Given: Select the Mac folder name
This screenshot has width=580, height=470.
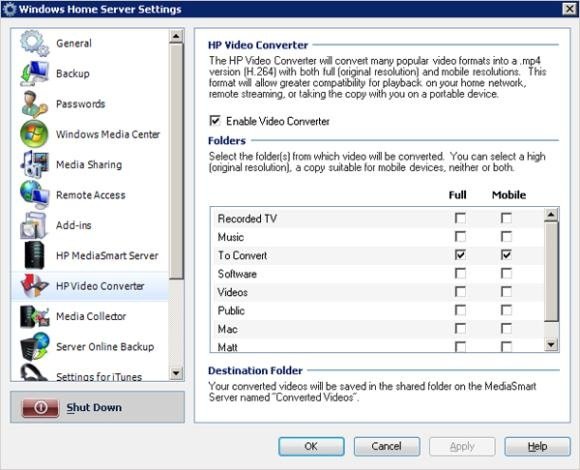Looking at the screenshot, I should [227, 329].
